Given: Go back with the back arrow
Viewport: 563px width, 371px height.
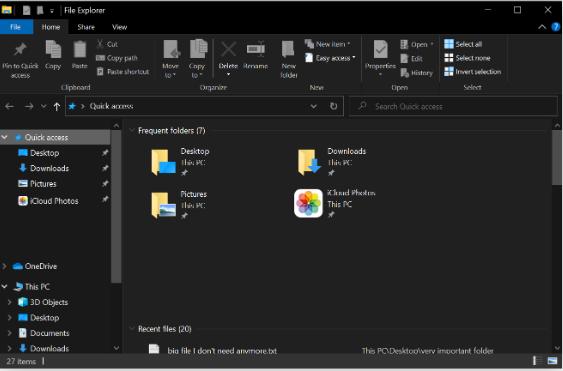Looking at the screenshot, I should click(x=9, y=106).
